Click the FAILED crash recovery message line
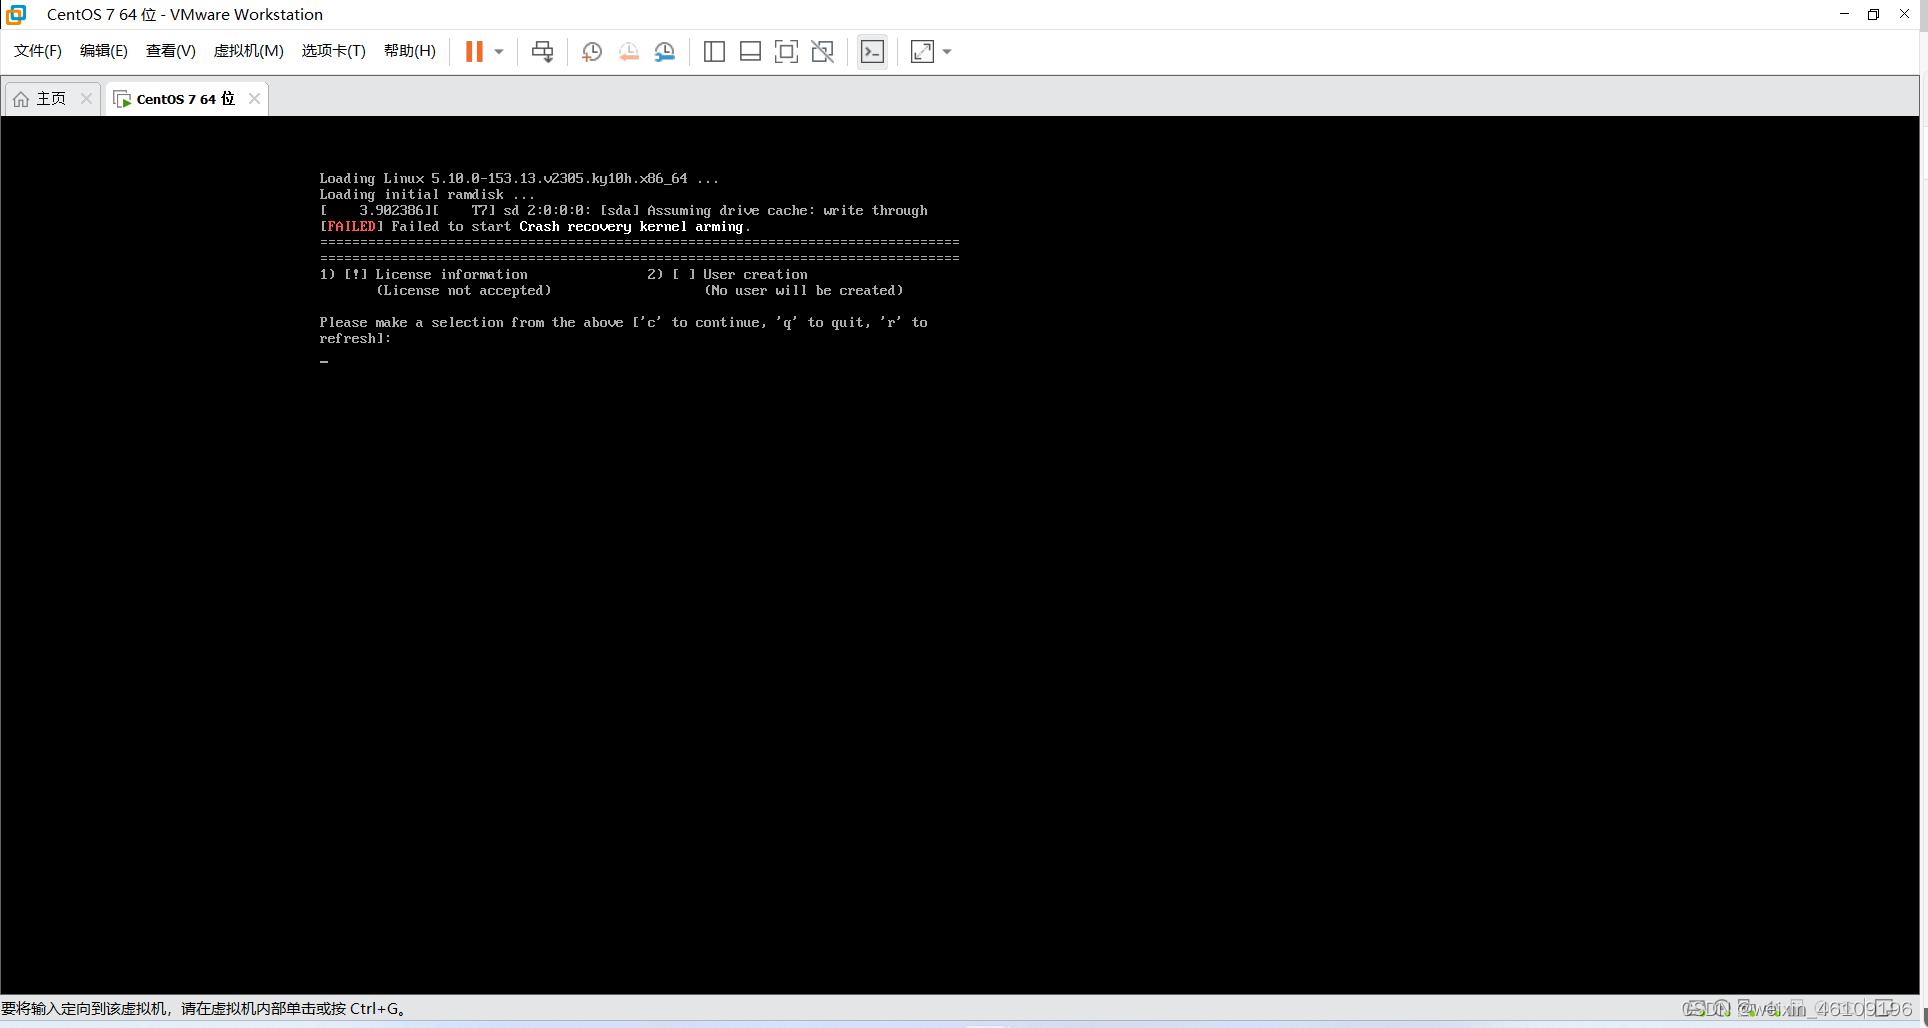 click(535, 227)
